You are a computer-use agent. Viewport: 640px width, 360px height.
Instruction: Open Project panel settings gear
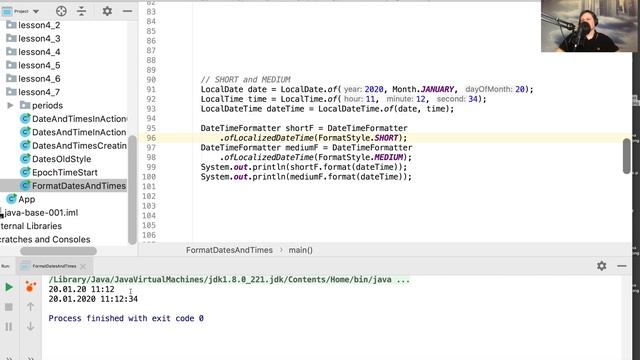[x=107, y=11]
